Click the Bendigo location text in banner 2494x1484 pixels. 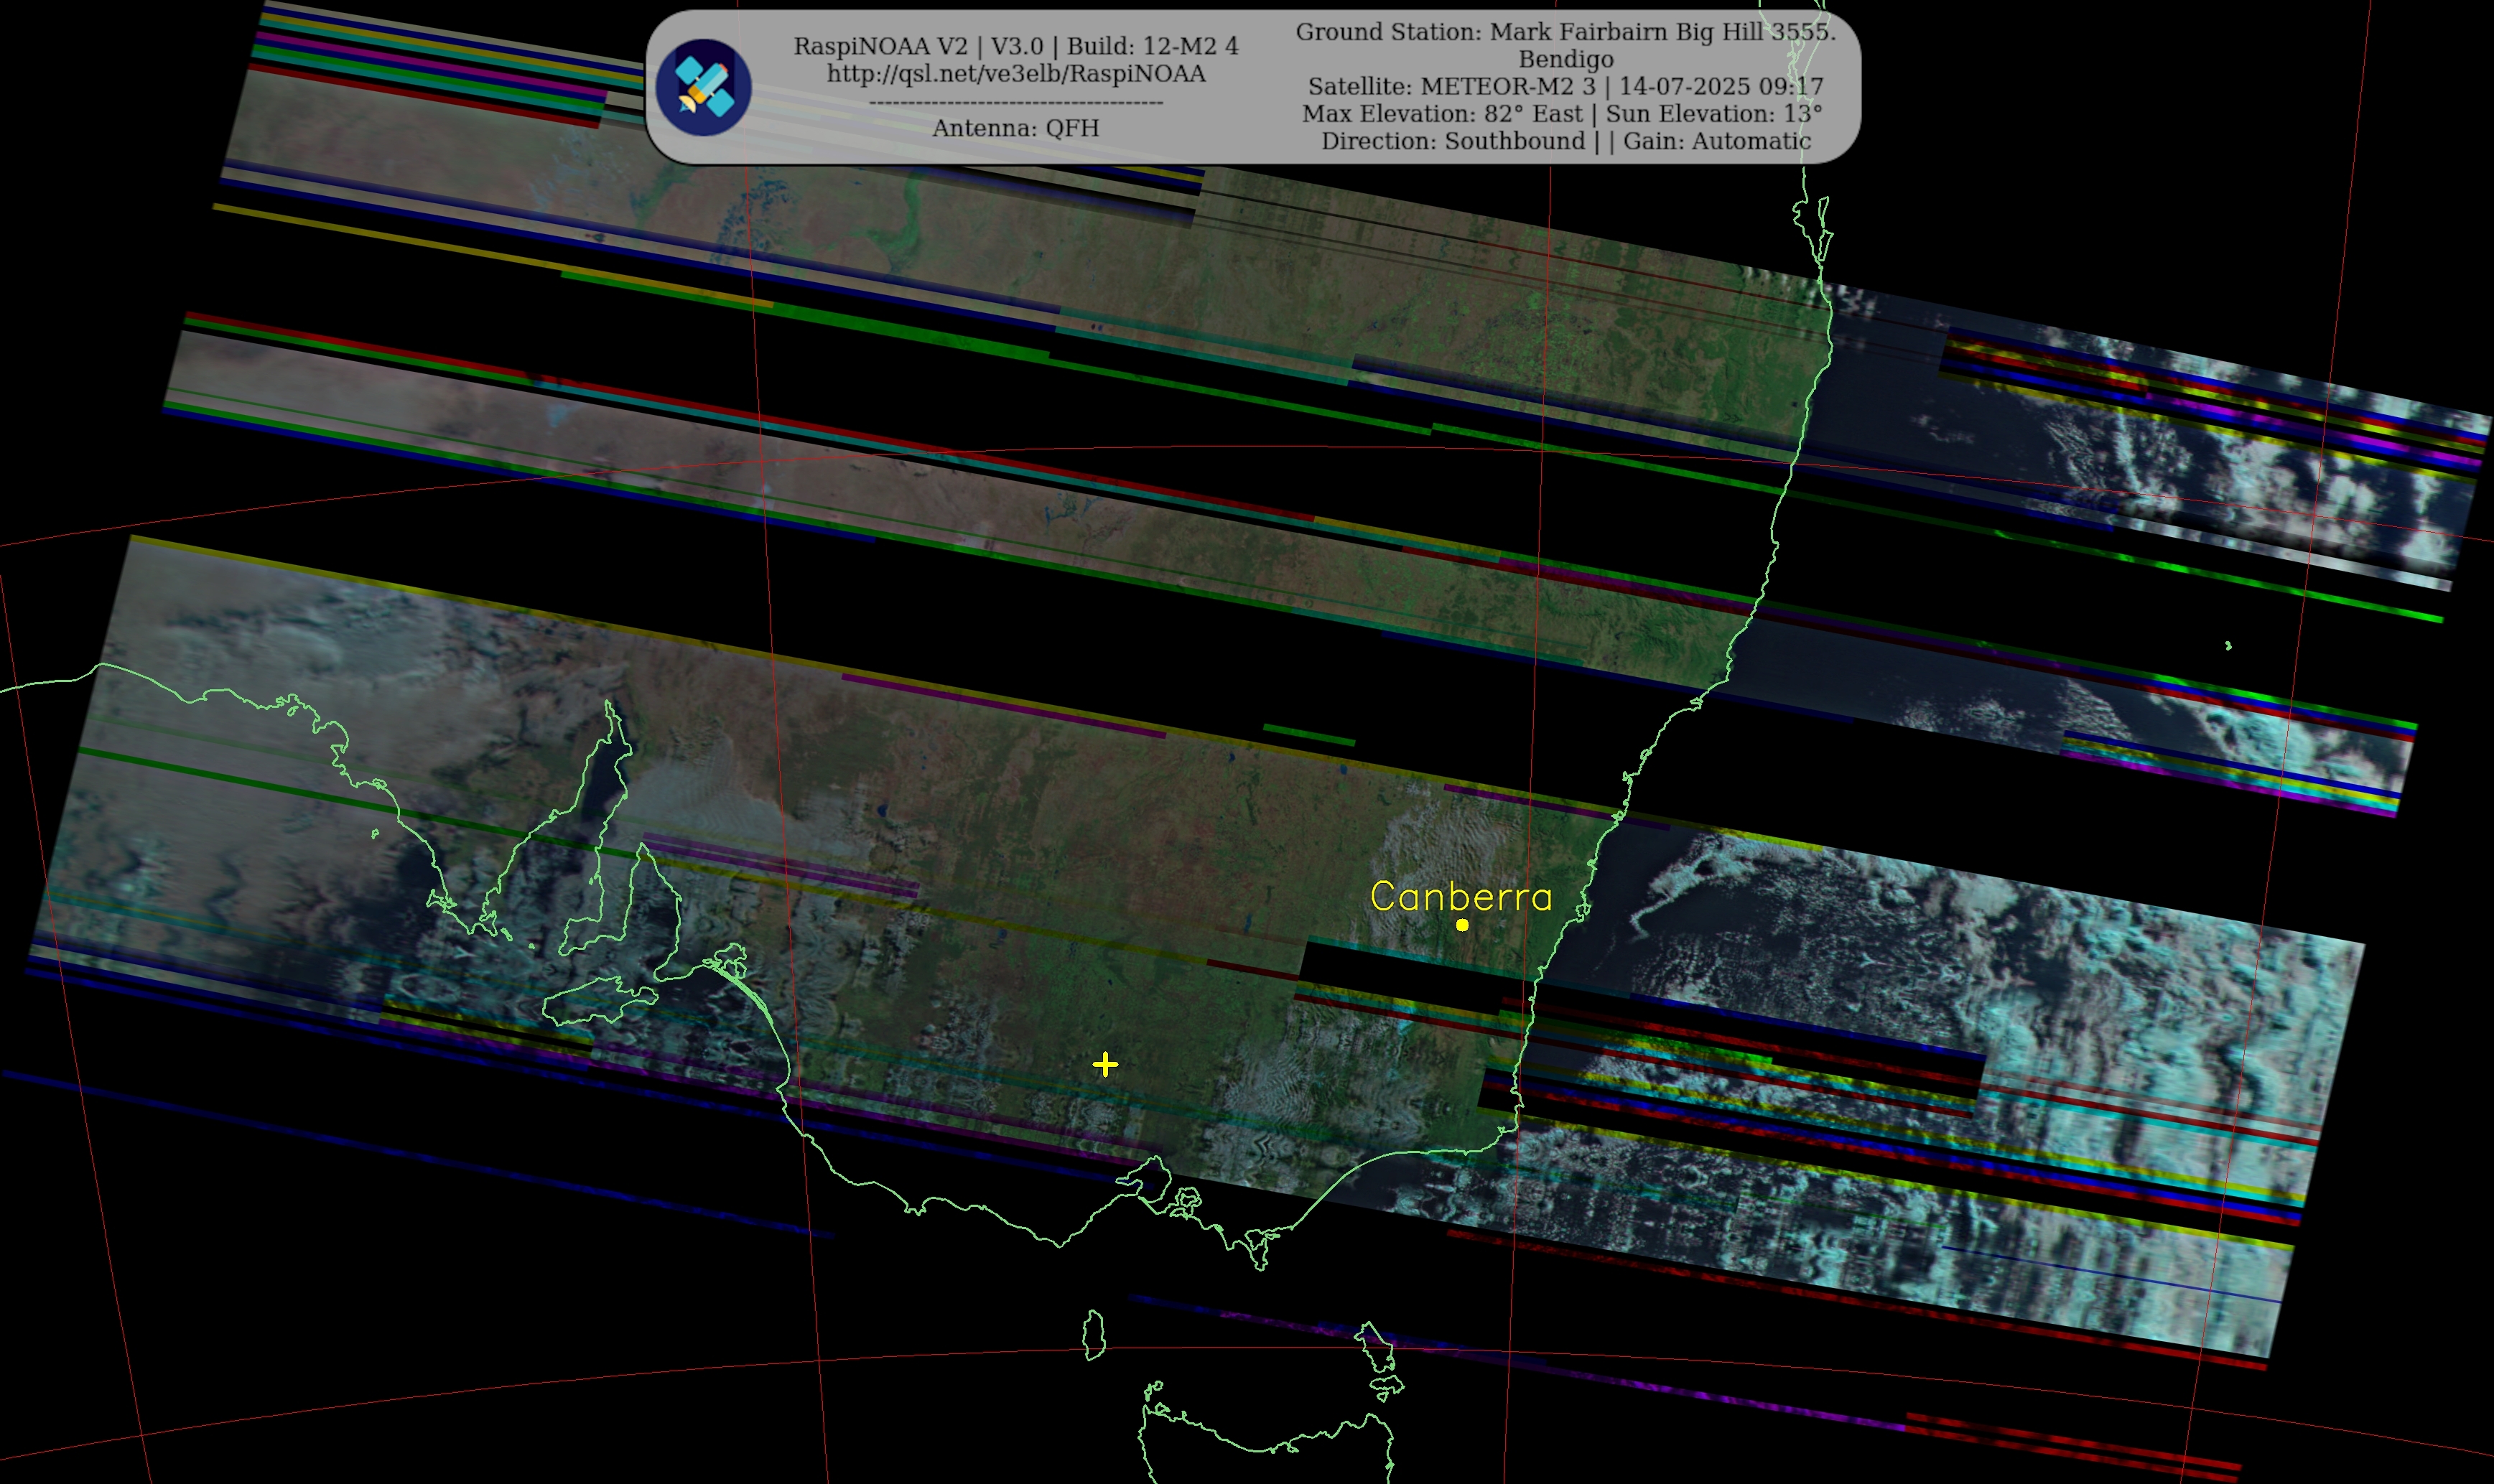point(1565,59)
